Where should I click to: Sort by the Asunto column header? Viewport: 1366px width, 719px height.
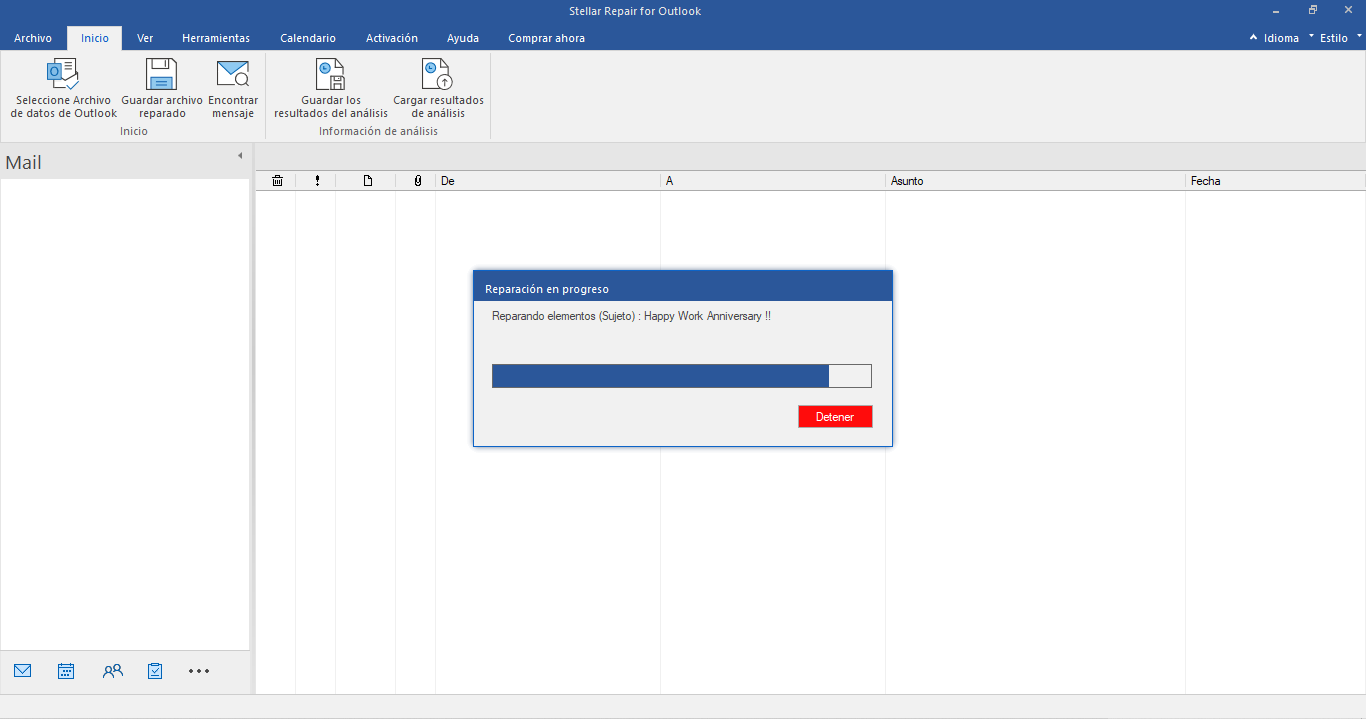[1034, 181]
